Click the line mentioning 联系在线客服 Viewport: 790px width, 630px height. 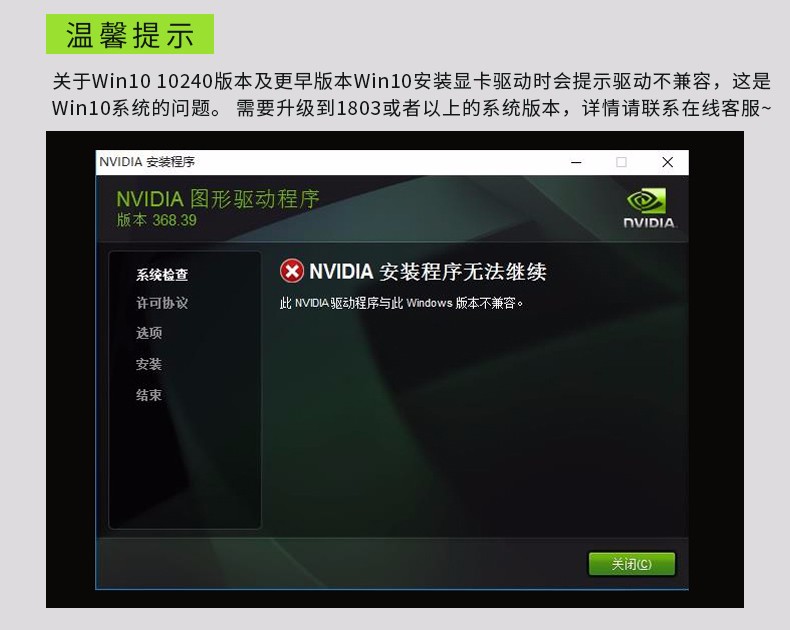(412, 108)
